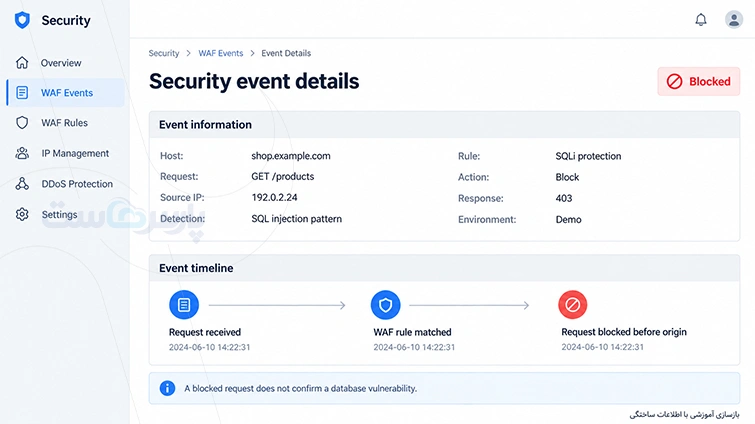This screenshot has width=755, height=424.
Task: Click the Host: field label
Action: pyautogui.click(x=171, y=156)
